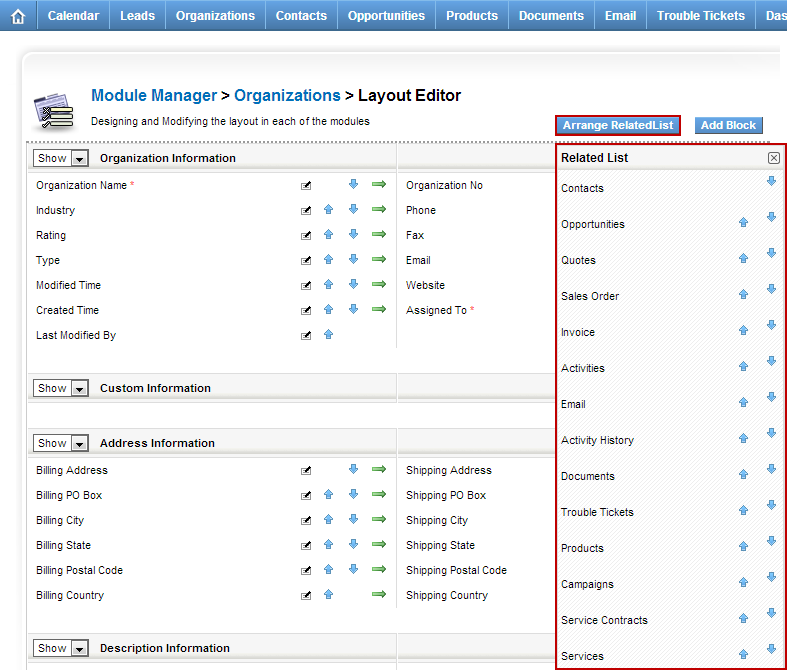
Task: Move Campaigns up in Related List
Action: pos(743,582)
